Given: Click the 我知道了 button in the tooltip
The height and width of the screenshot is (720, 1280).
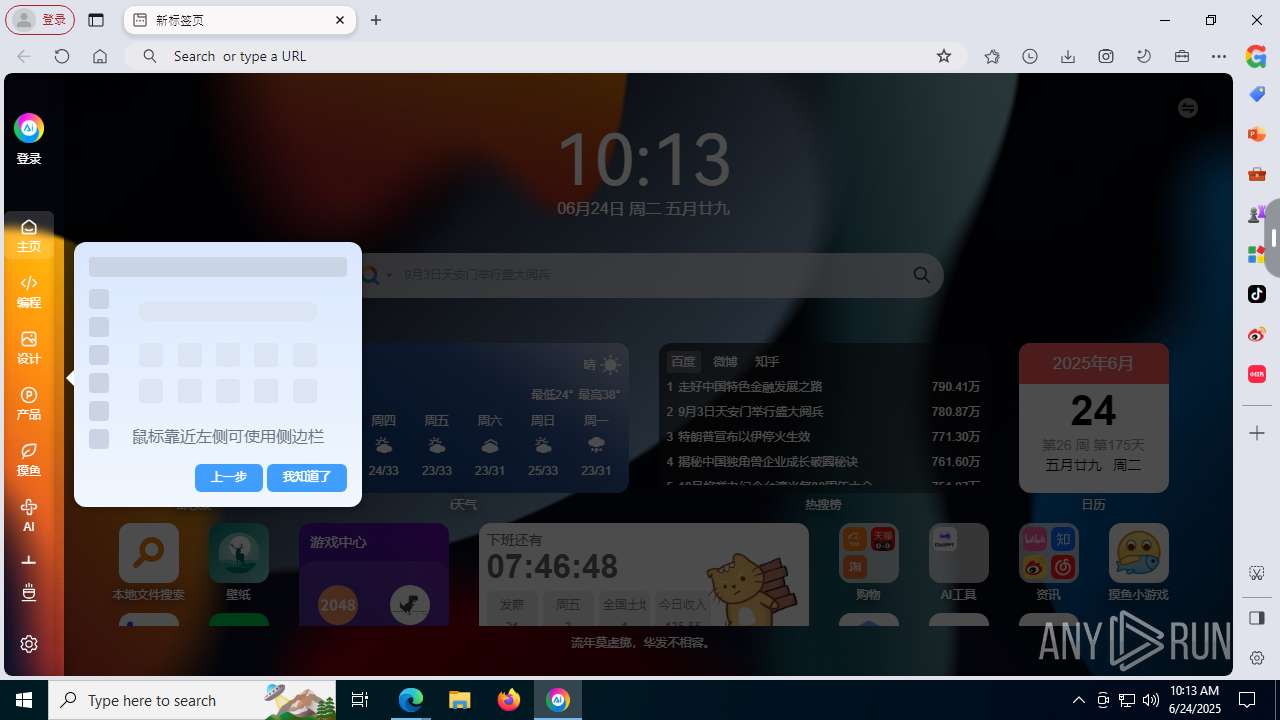Looking at the screenshot, I should click(x=307, y=477).
